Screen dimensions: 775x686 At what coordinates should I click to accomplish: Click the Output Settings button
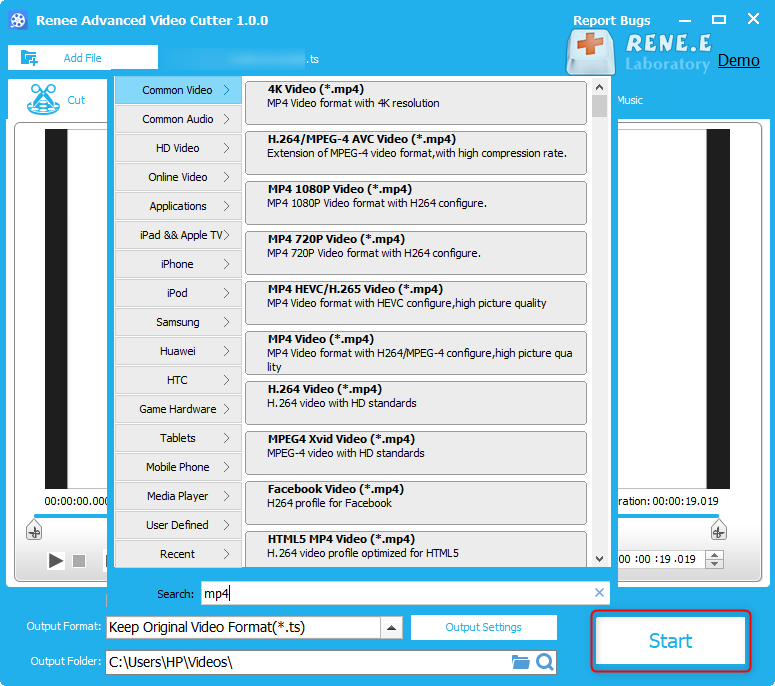pos(483,627)
